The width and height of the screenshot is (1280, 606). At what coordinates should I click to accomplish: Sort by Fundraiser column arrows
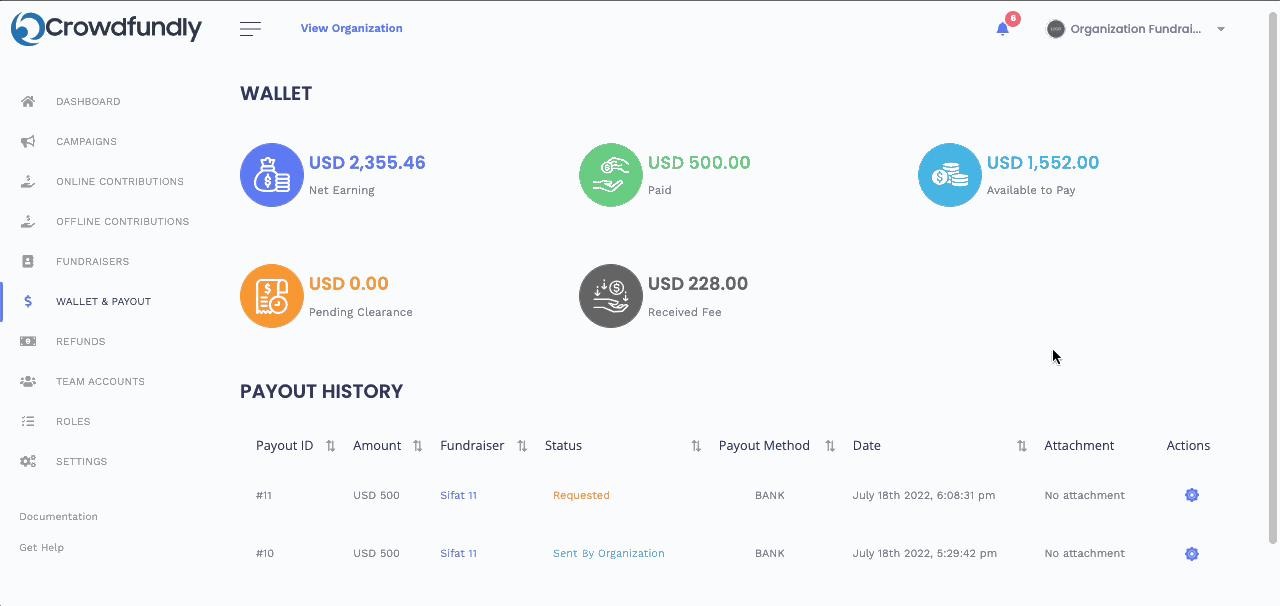522,446
